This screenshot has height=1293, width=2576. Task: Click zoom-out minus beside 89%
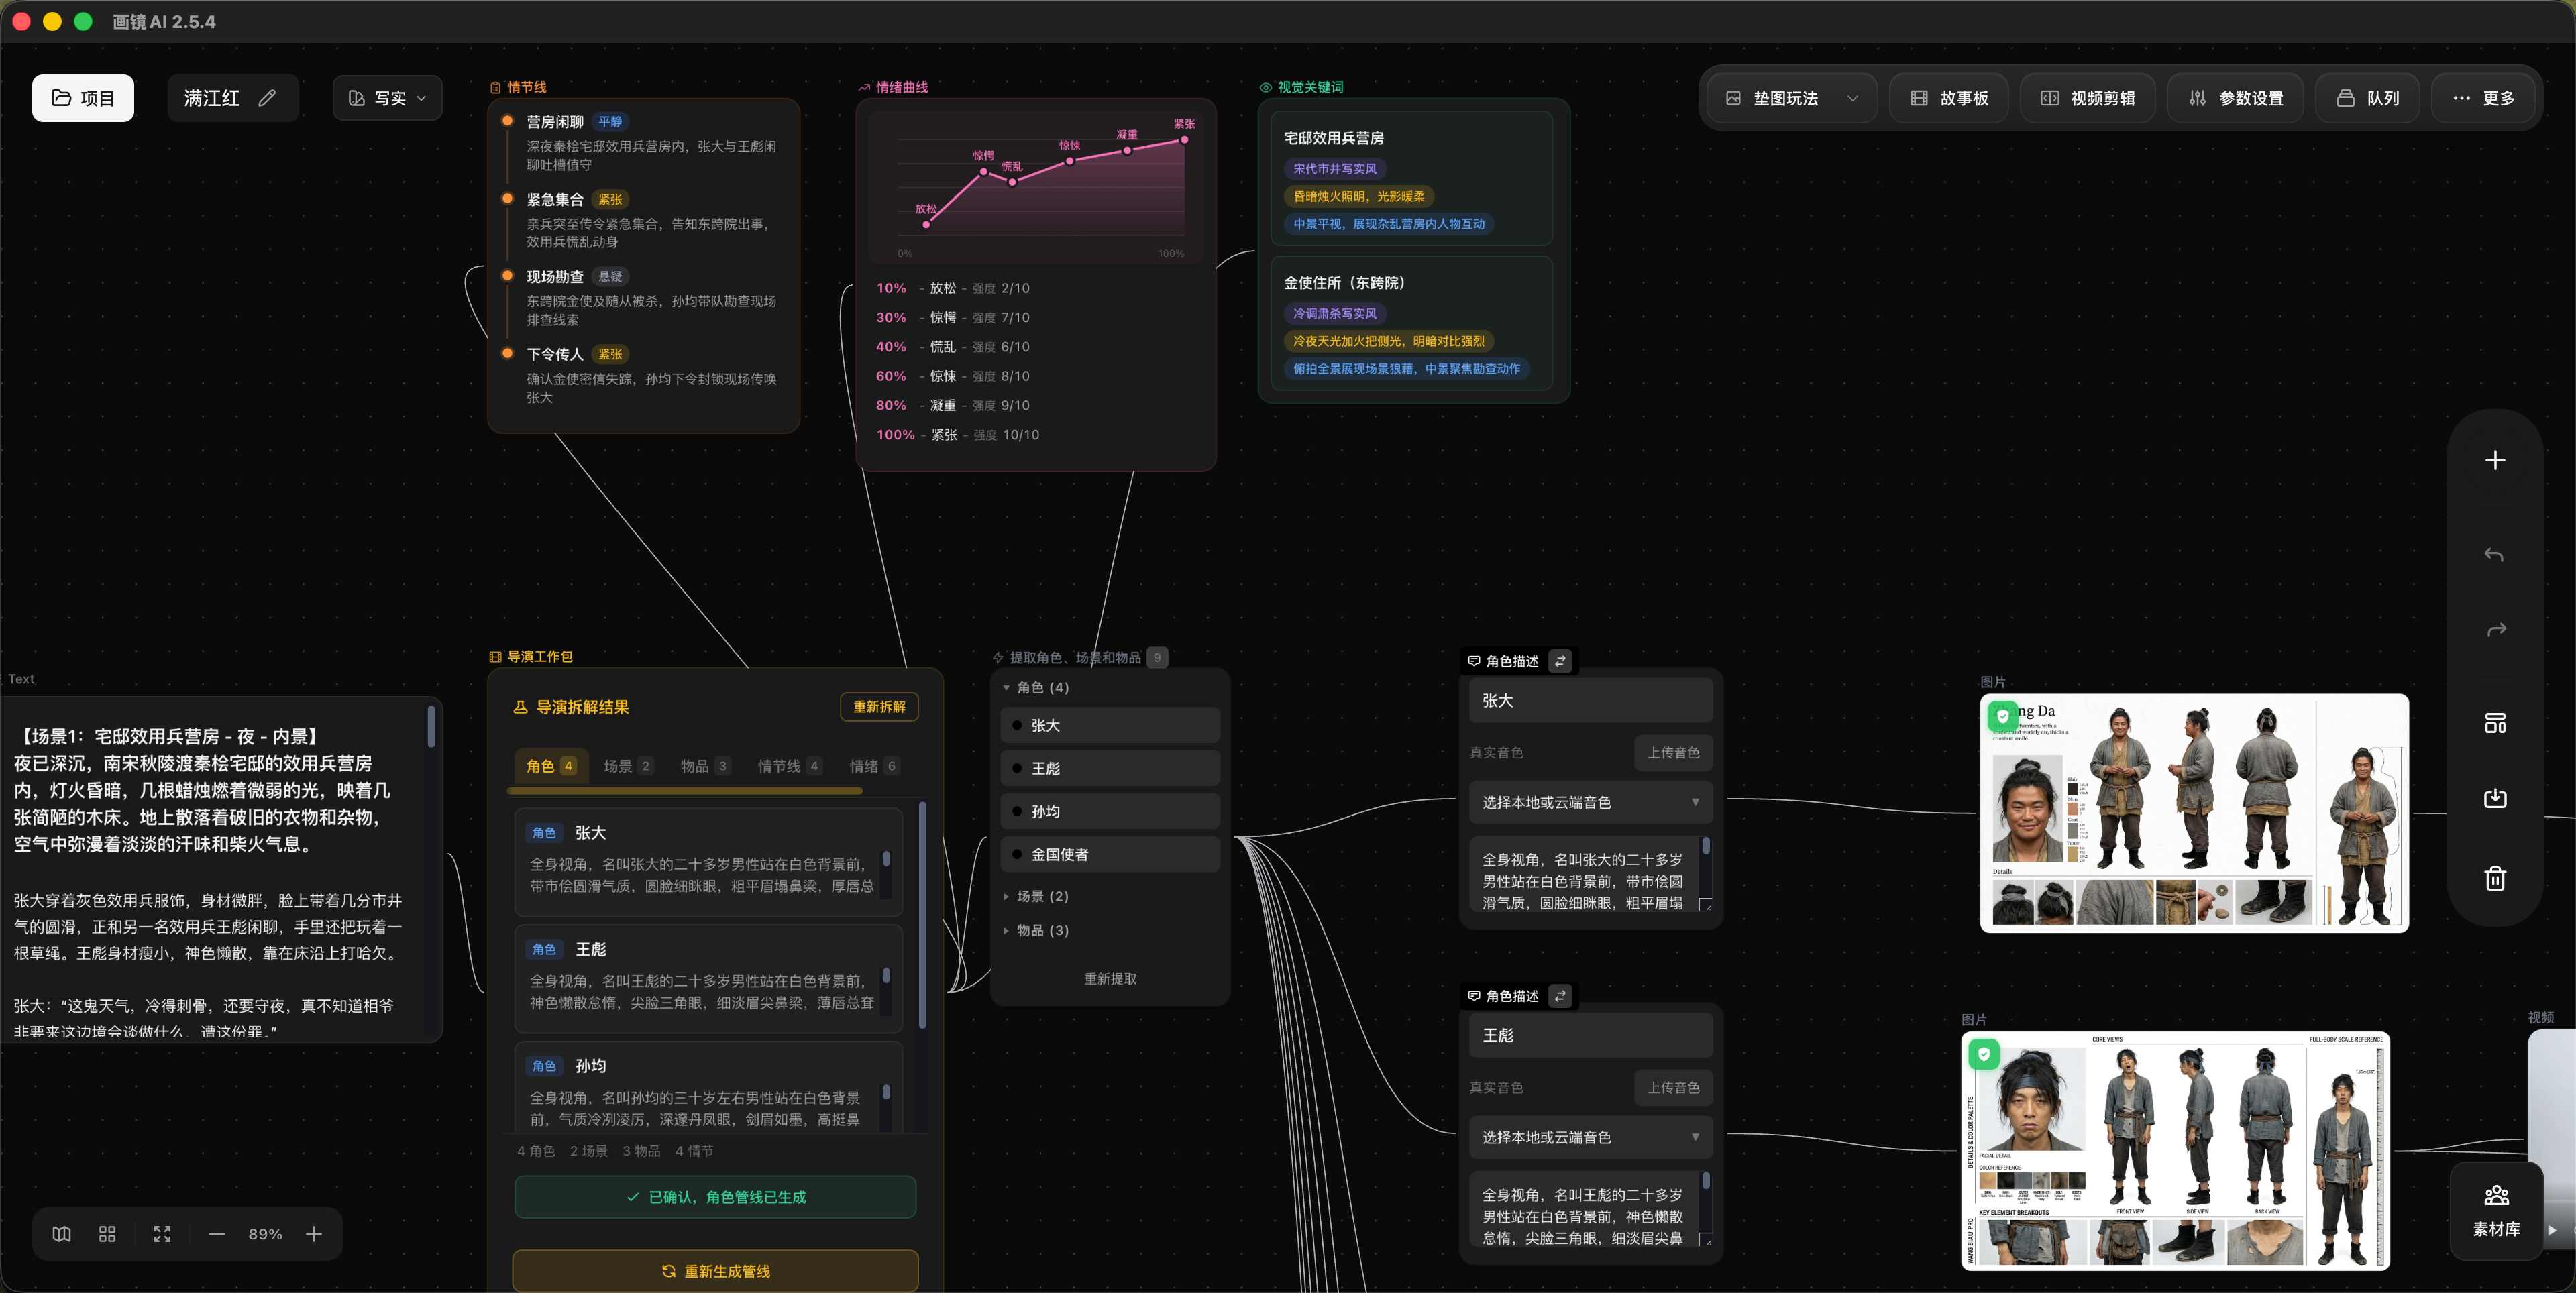217,1234
